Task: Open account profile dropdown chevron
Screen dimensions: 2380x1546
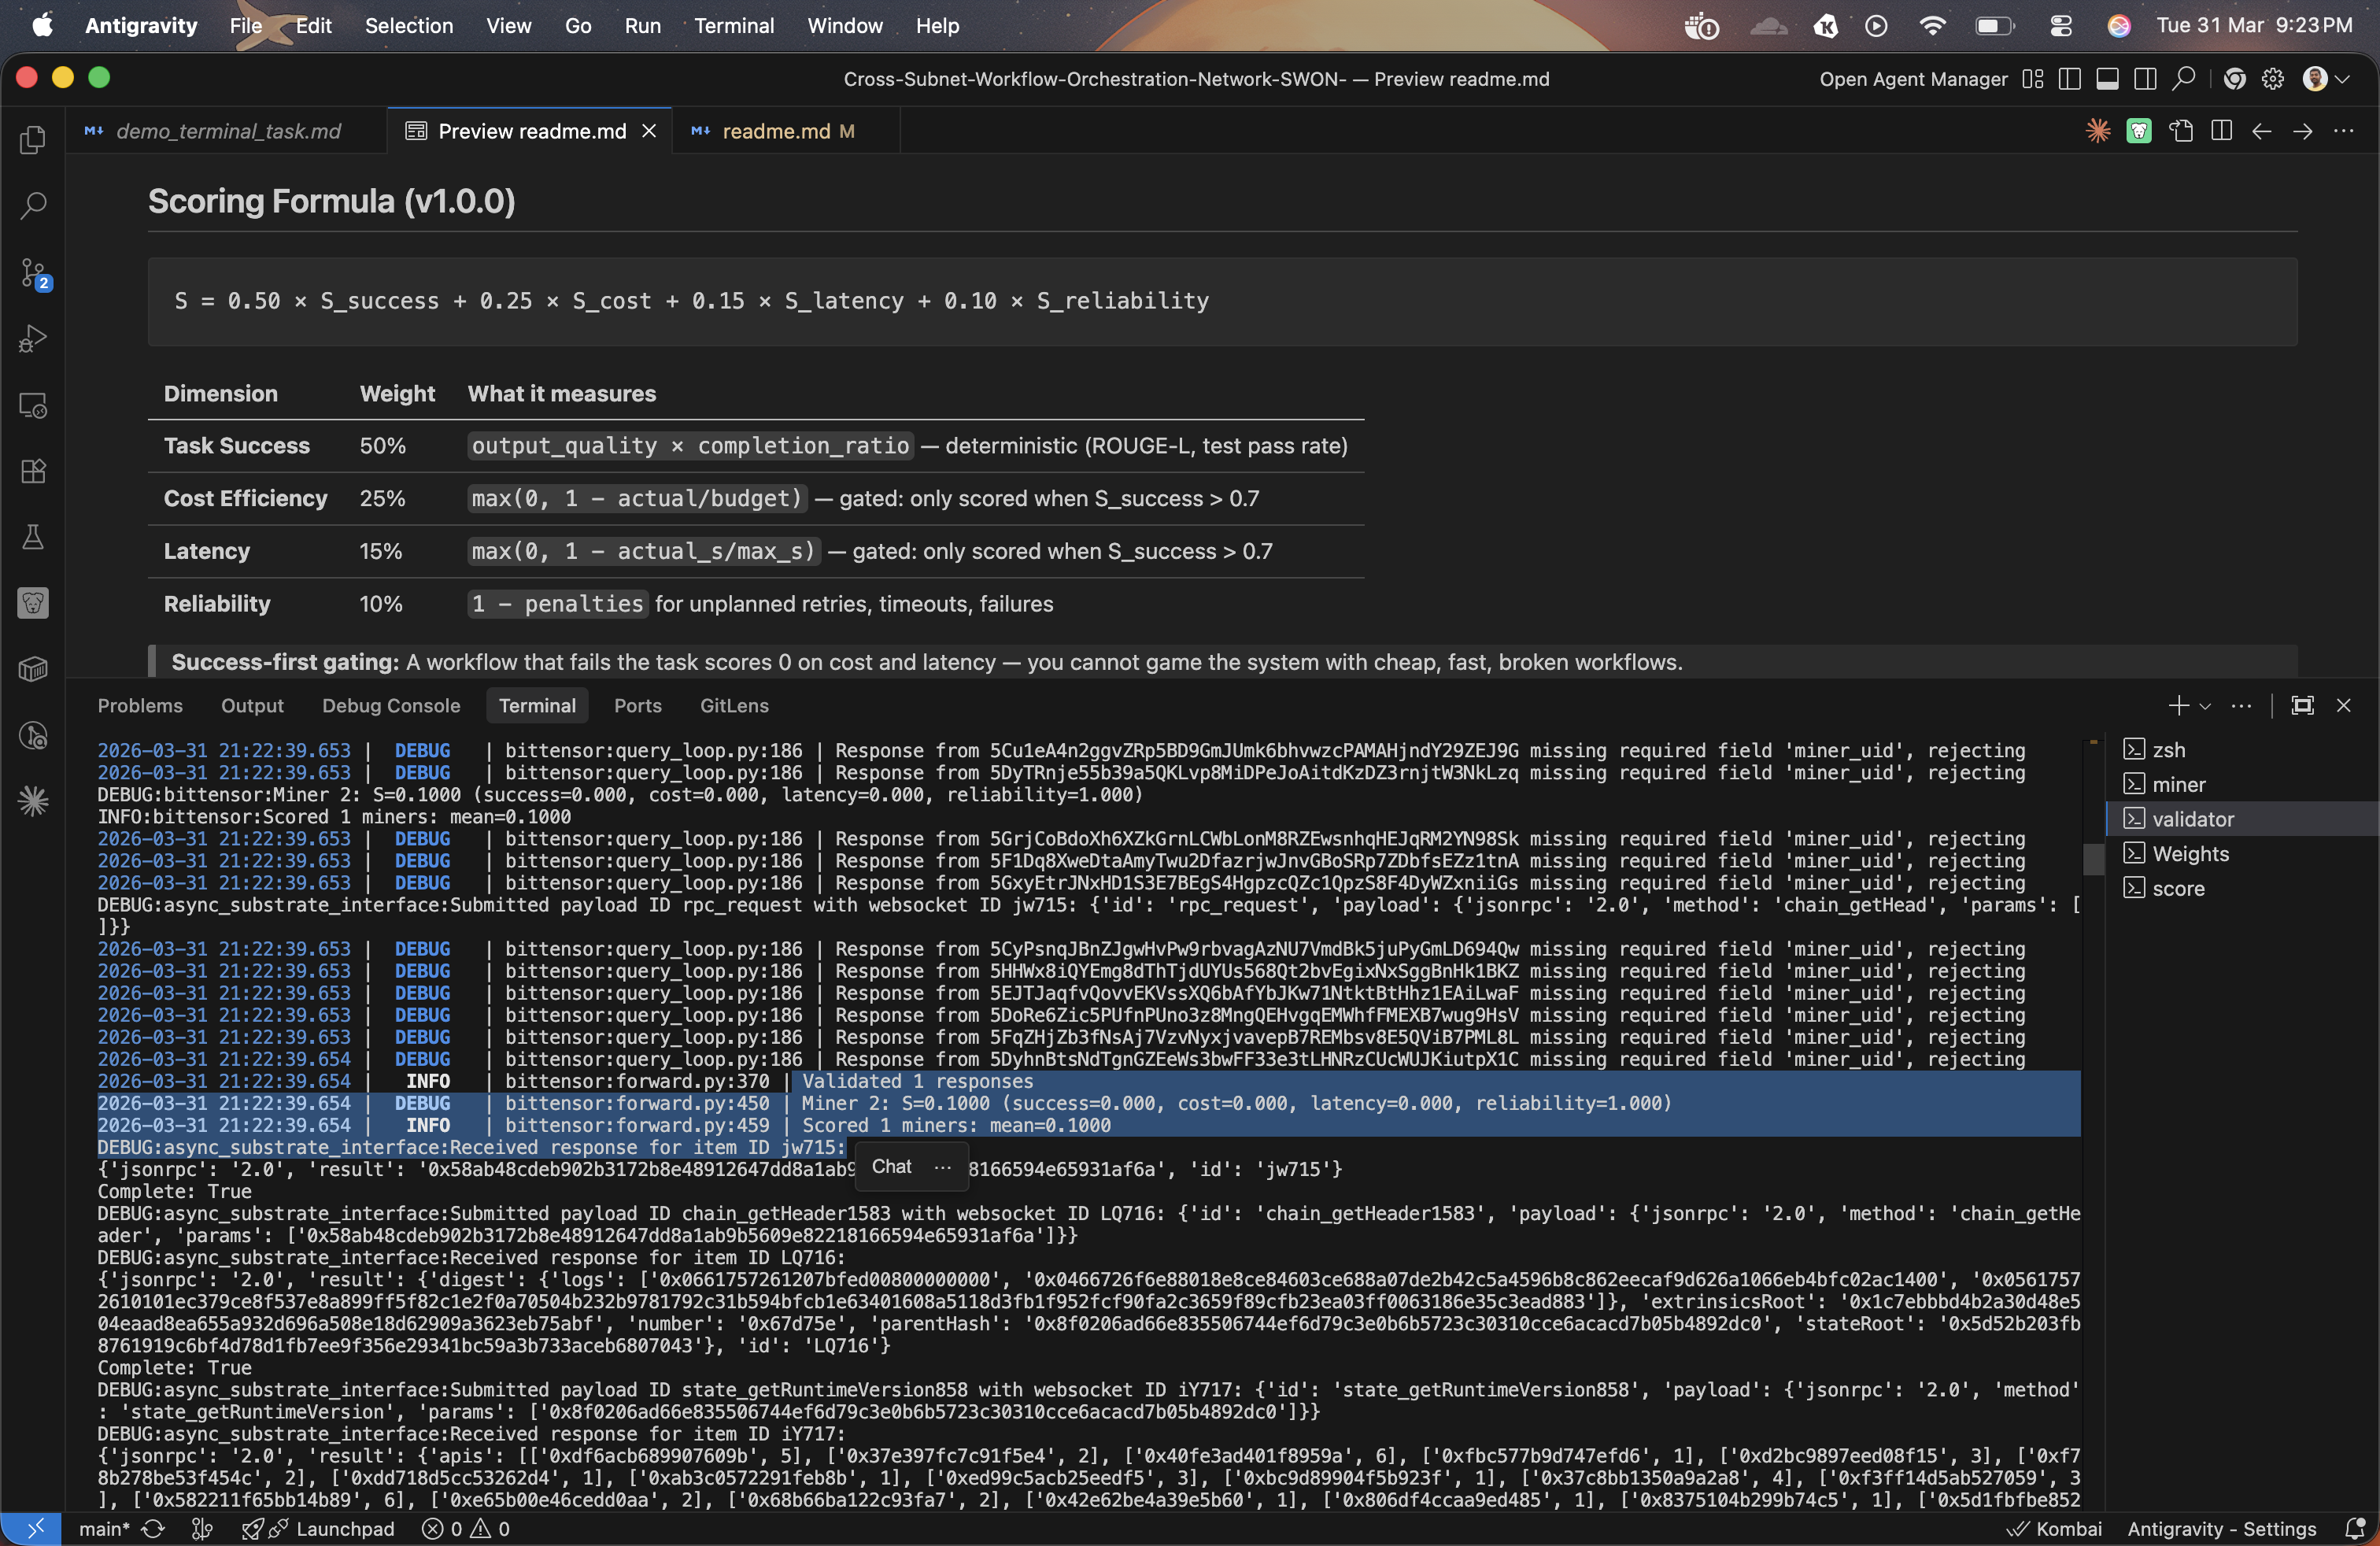Action: tap(2342, 79)
